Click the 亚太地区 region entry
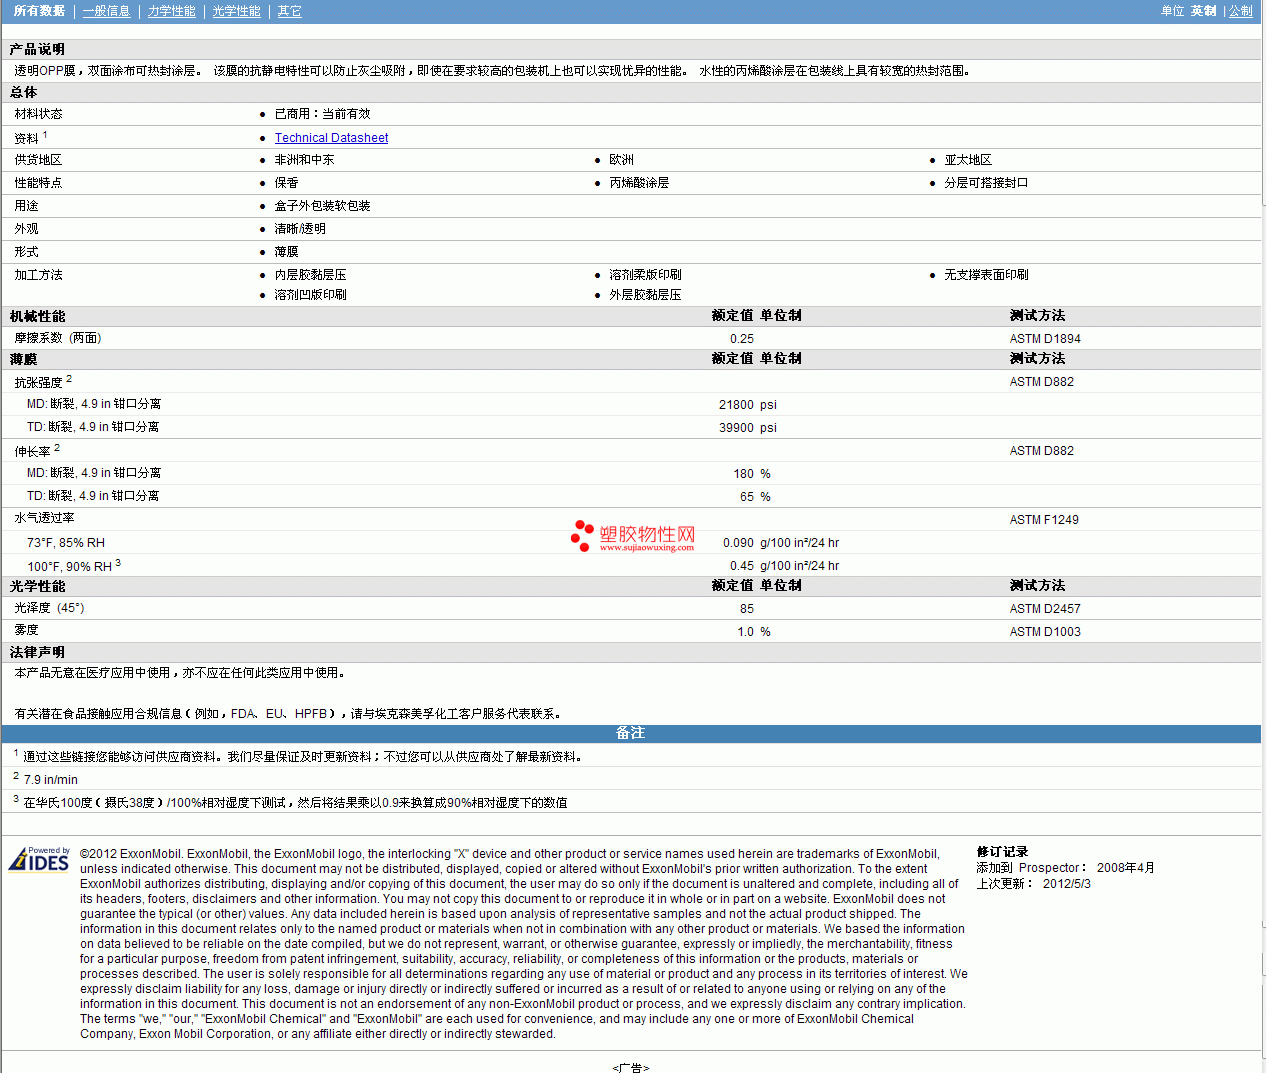 point(968,160)
